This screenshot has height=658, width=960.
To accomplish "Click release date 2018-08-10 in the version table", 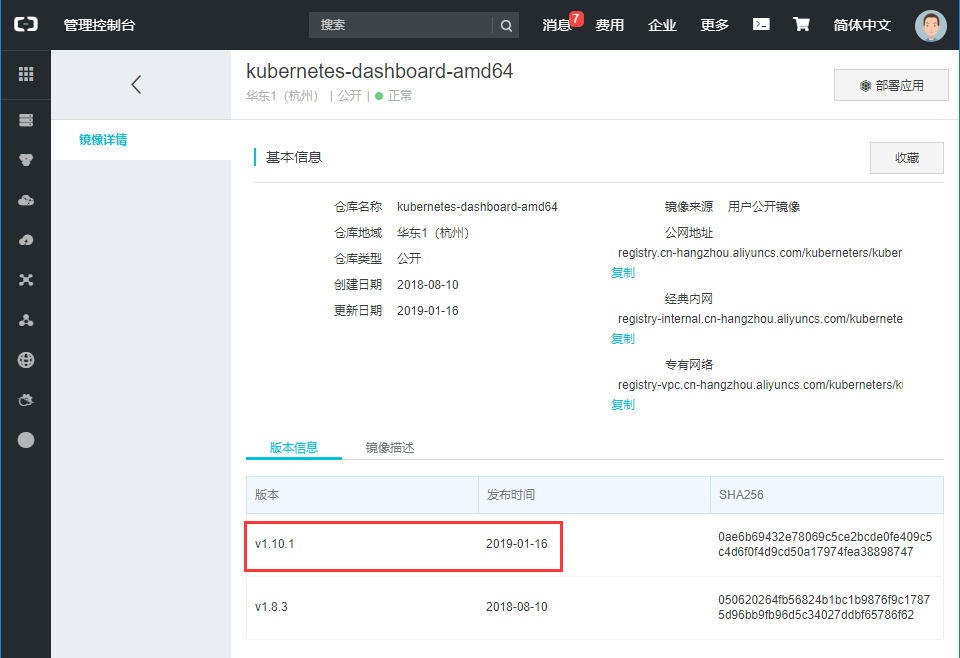I will click(517, 607).
